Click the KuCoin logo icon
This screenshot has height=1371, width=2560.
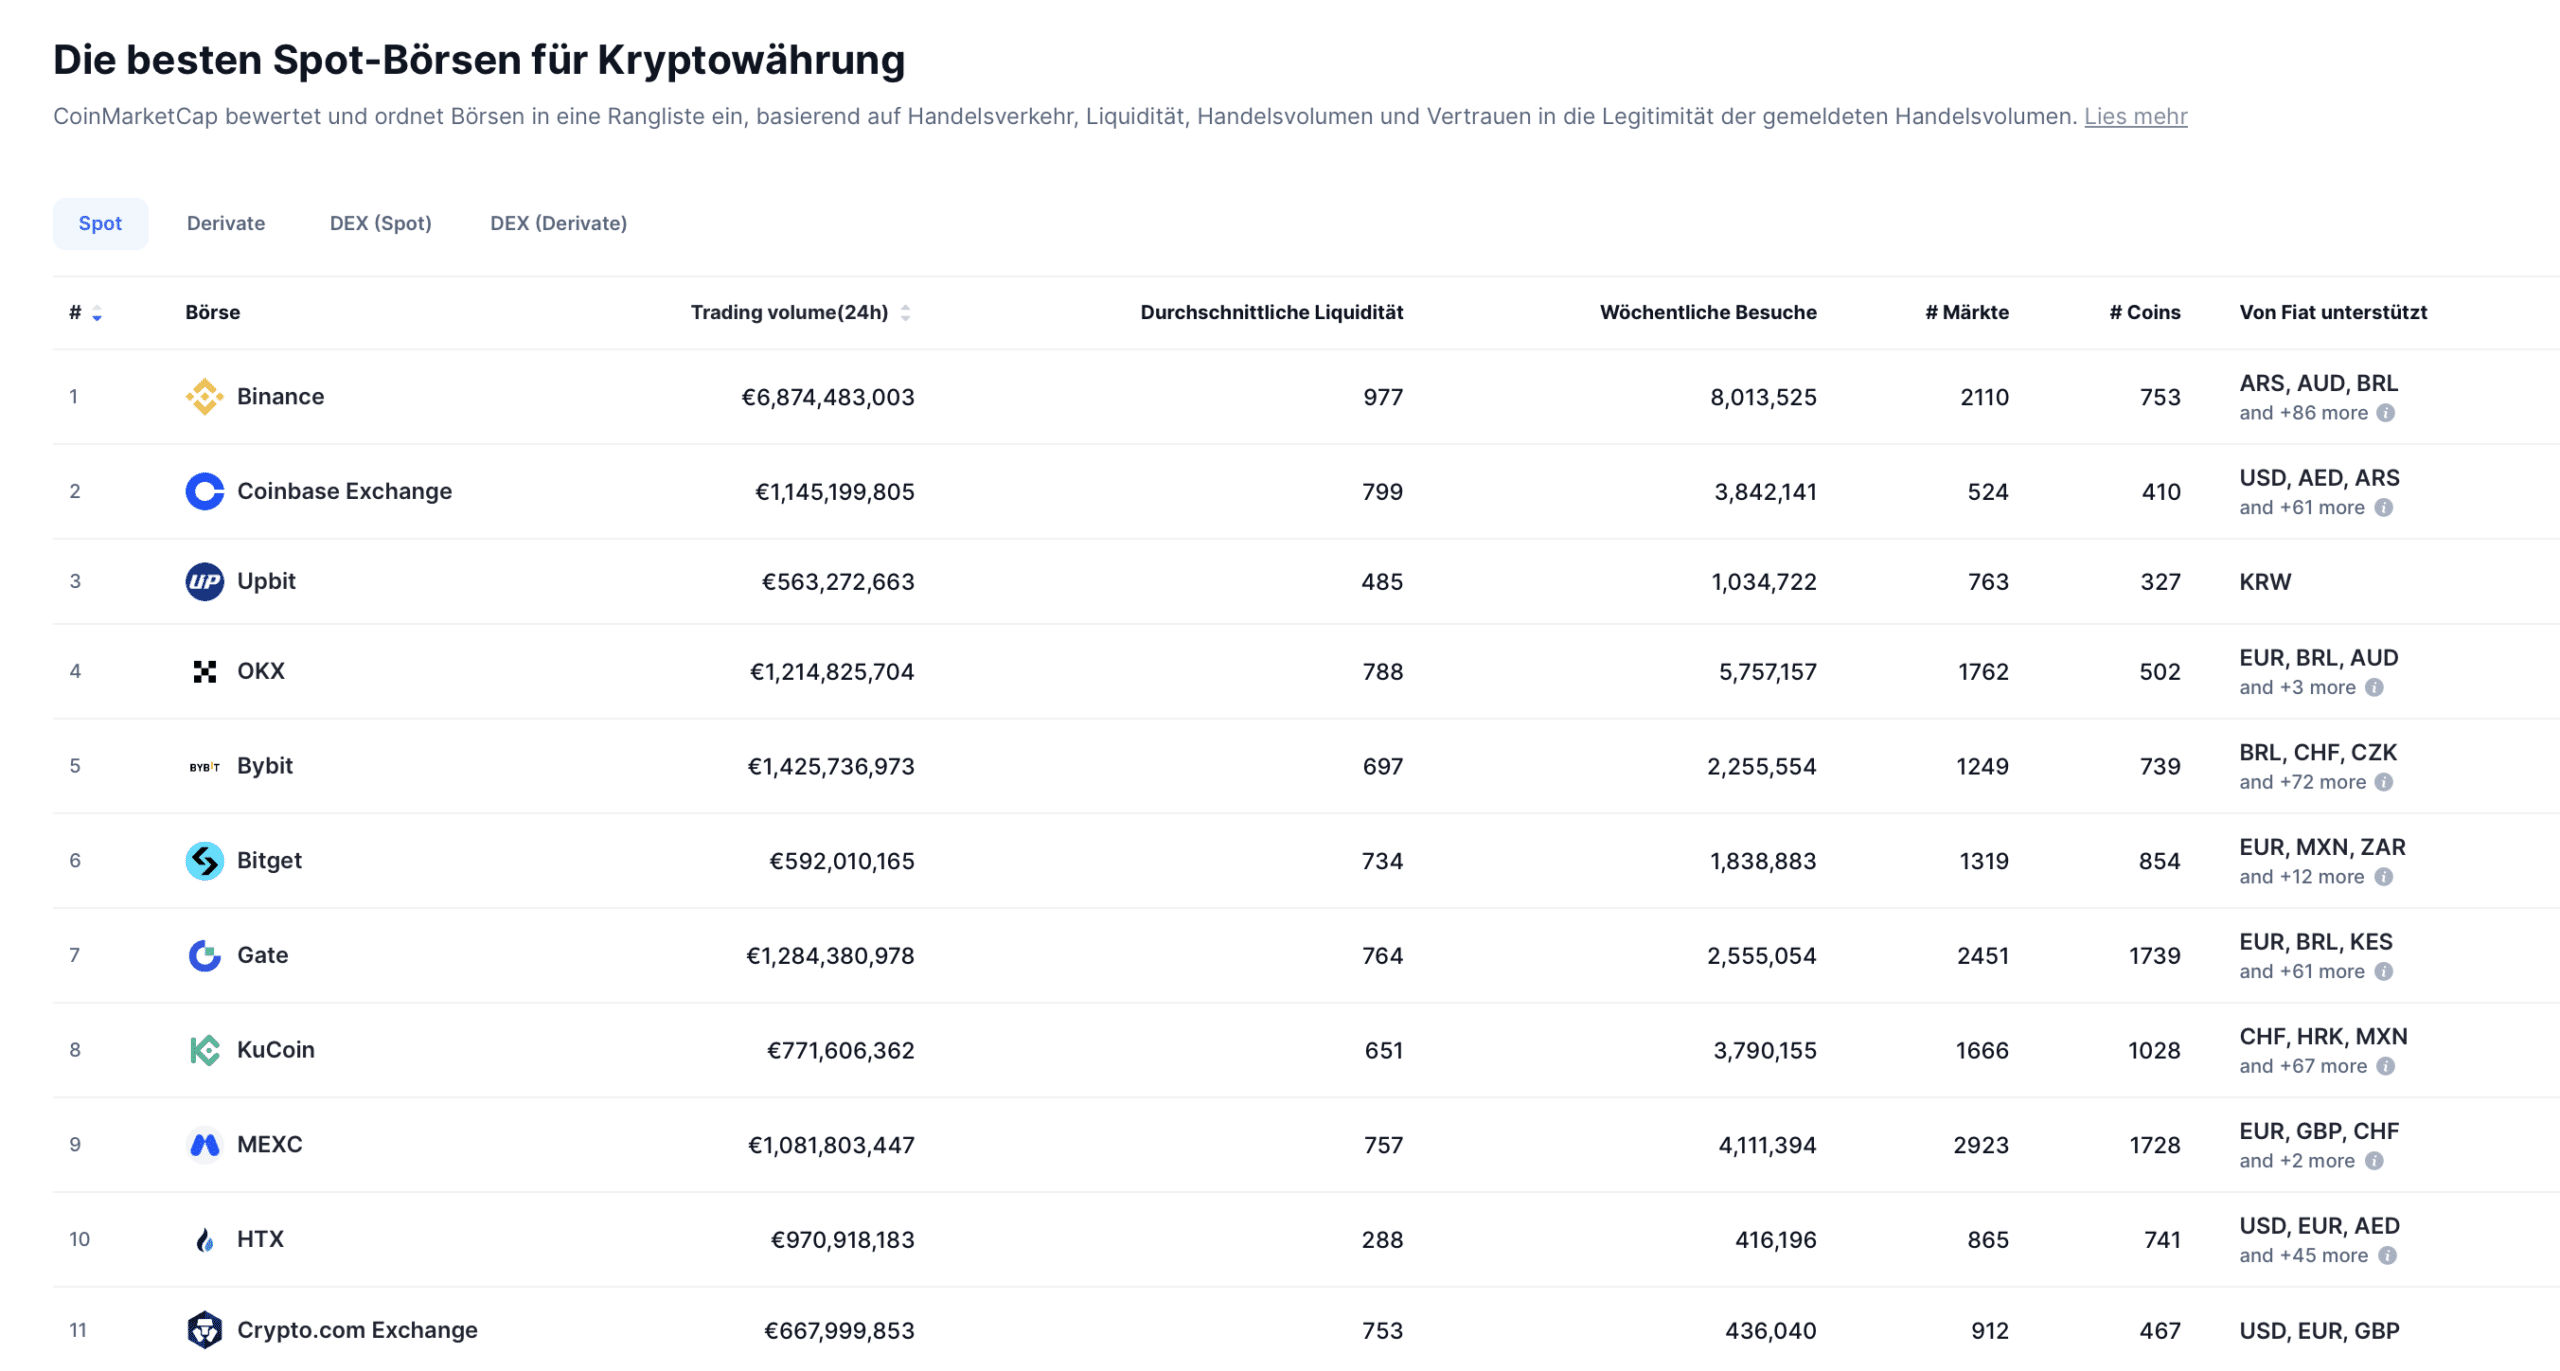click(x=204, y=1050)
